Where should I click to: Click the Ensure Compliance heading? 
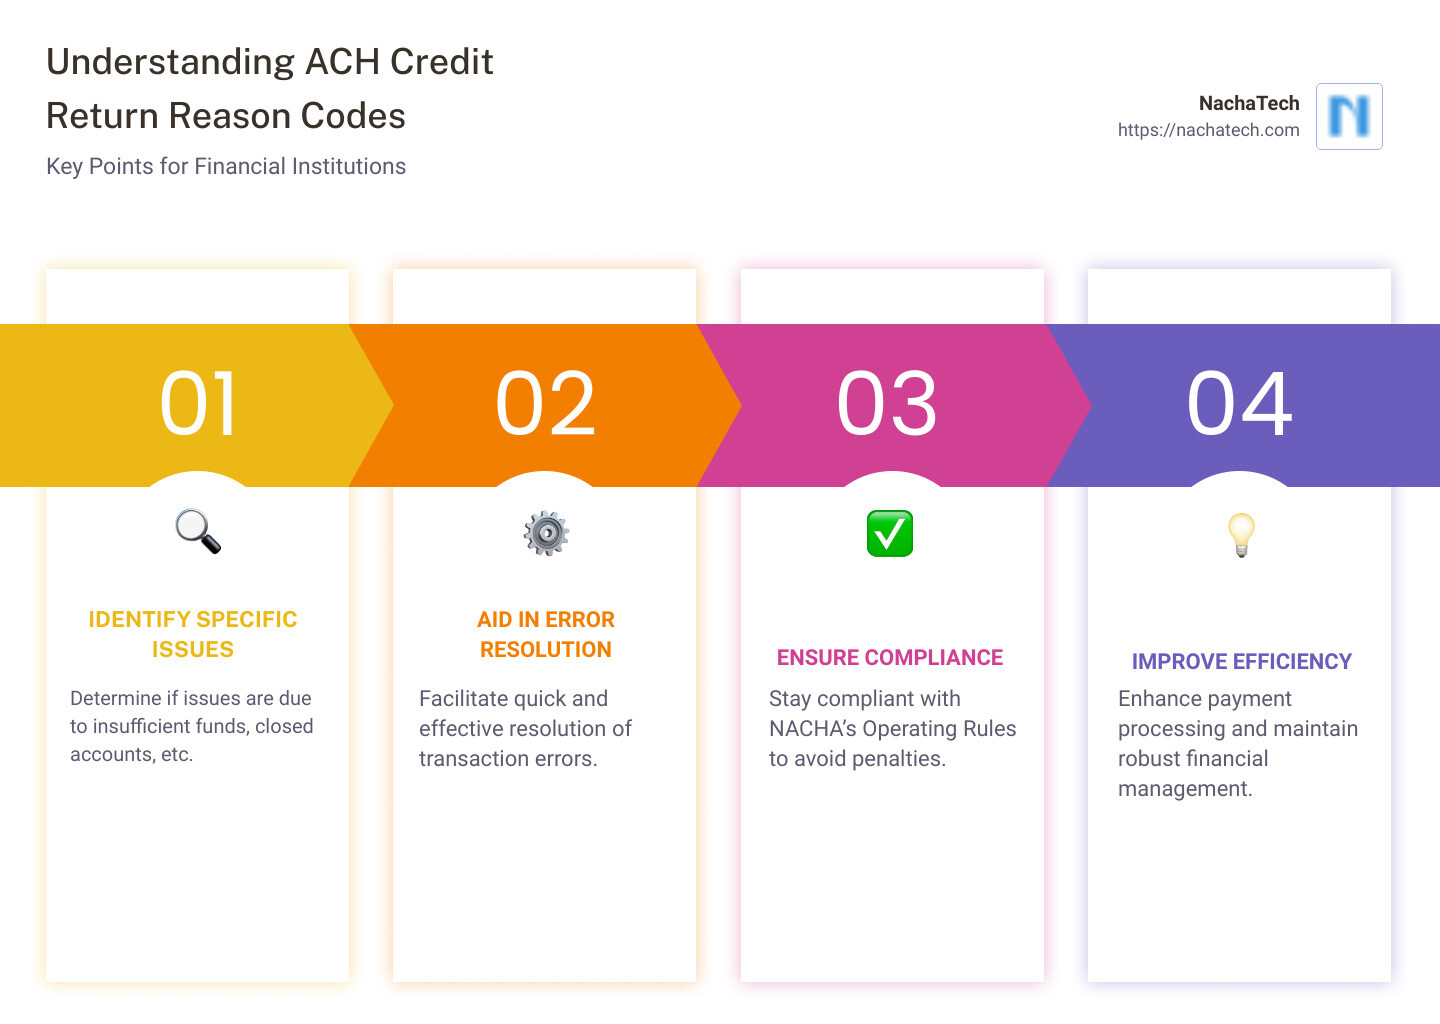click(889, 657)
